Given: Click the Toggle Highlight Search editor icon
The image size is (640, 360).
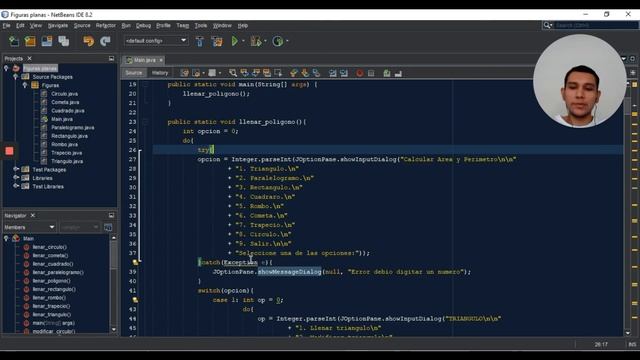Looking at the screenshot, I should [267, 73].
